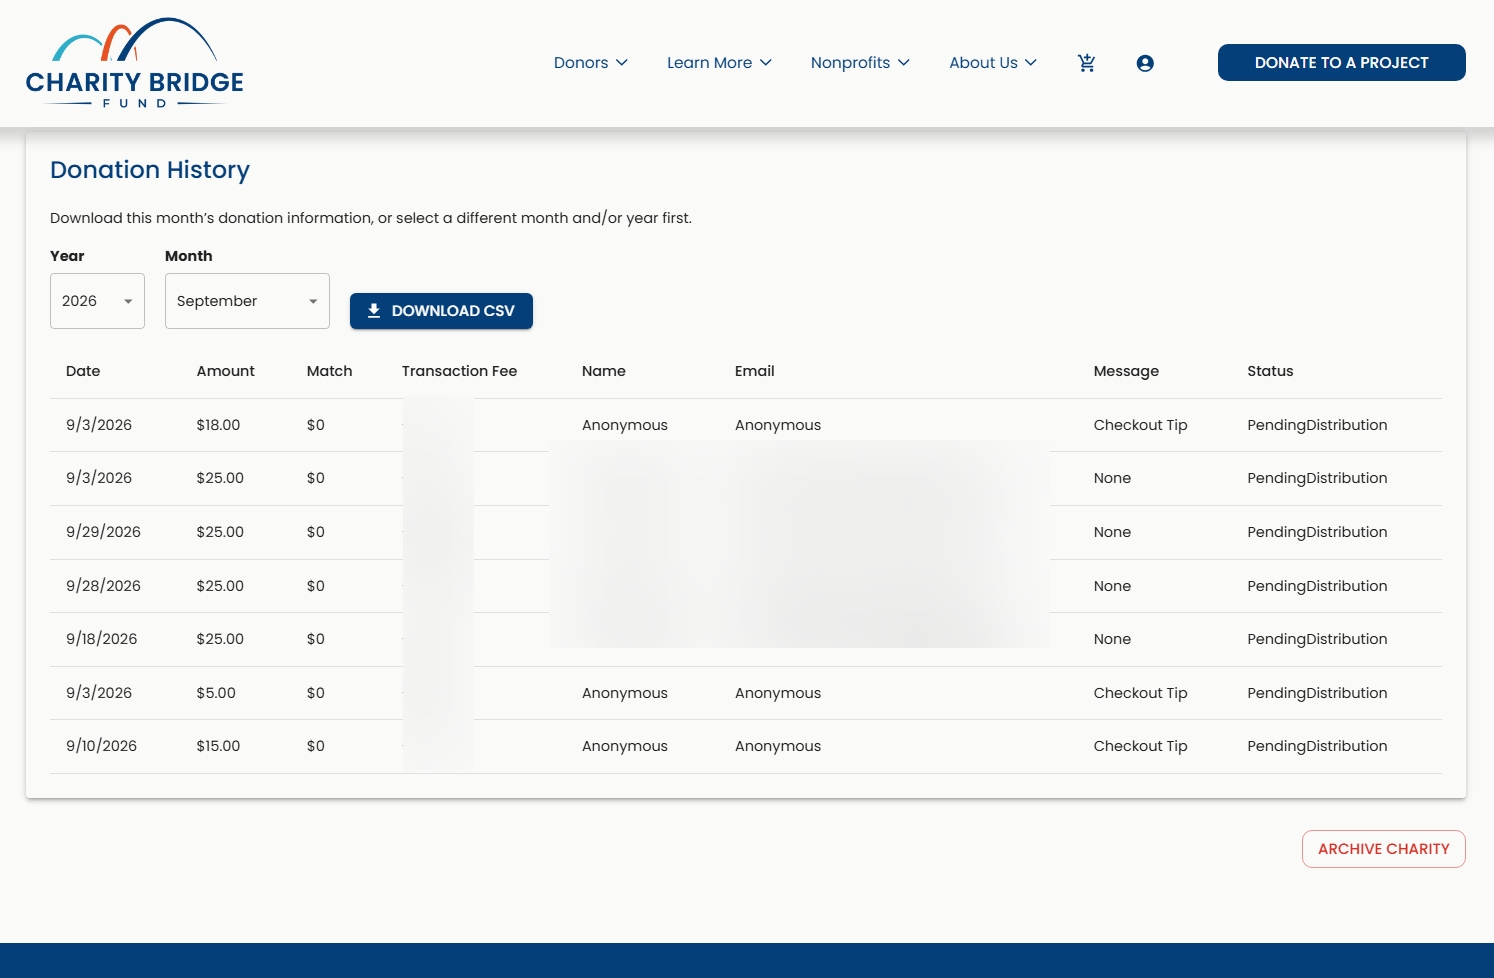Click Checkout Tip in the $18.00 row

point(1141,425)
